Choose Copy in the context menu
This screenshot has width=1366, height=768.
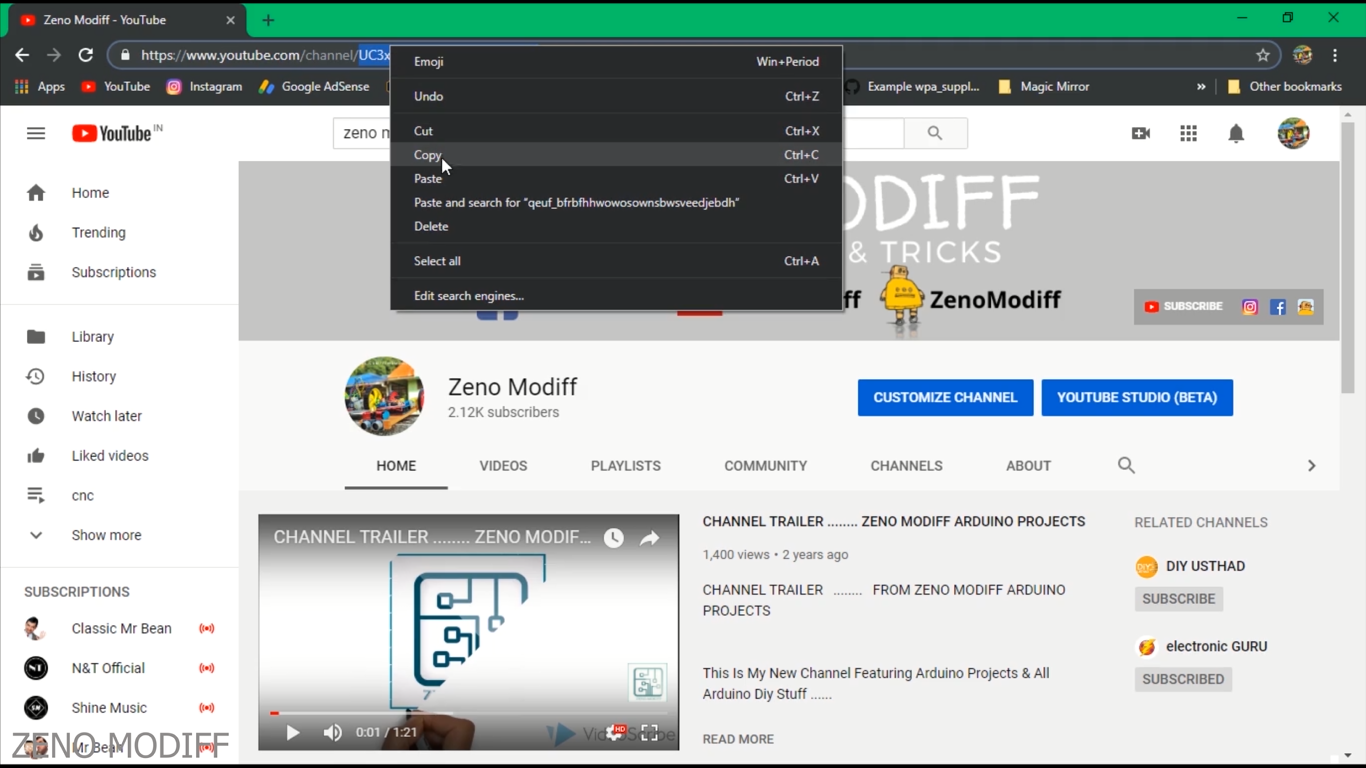(x=616, y=155)
